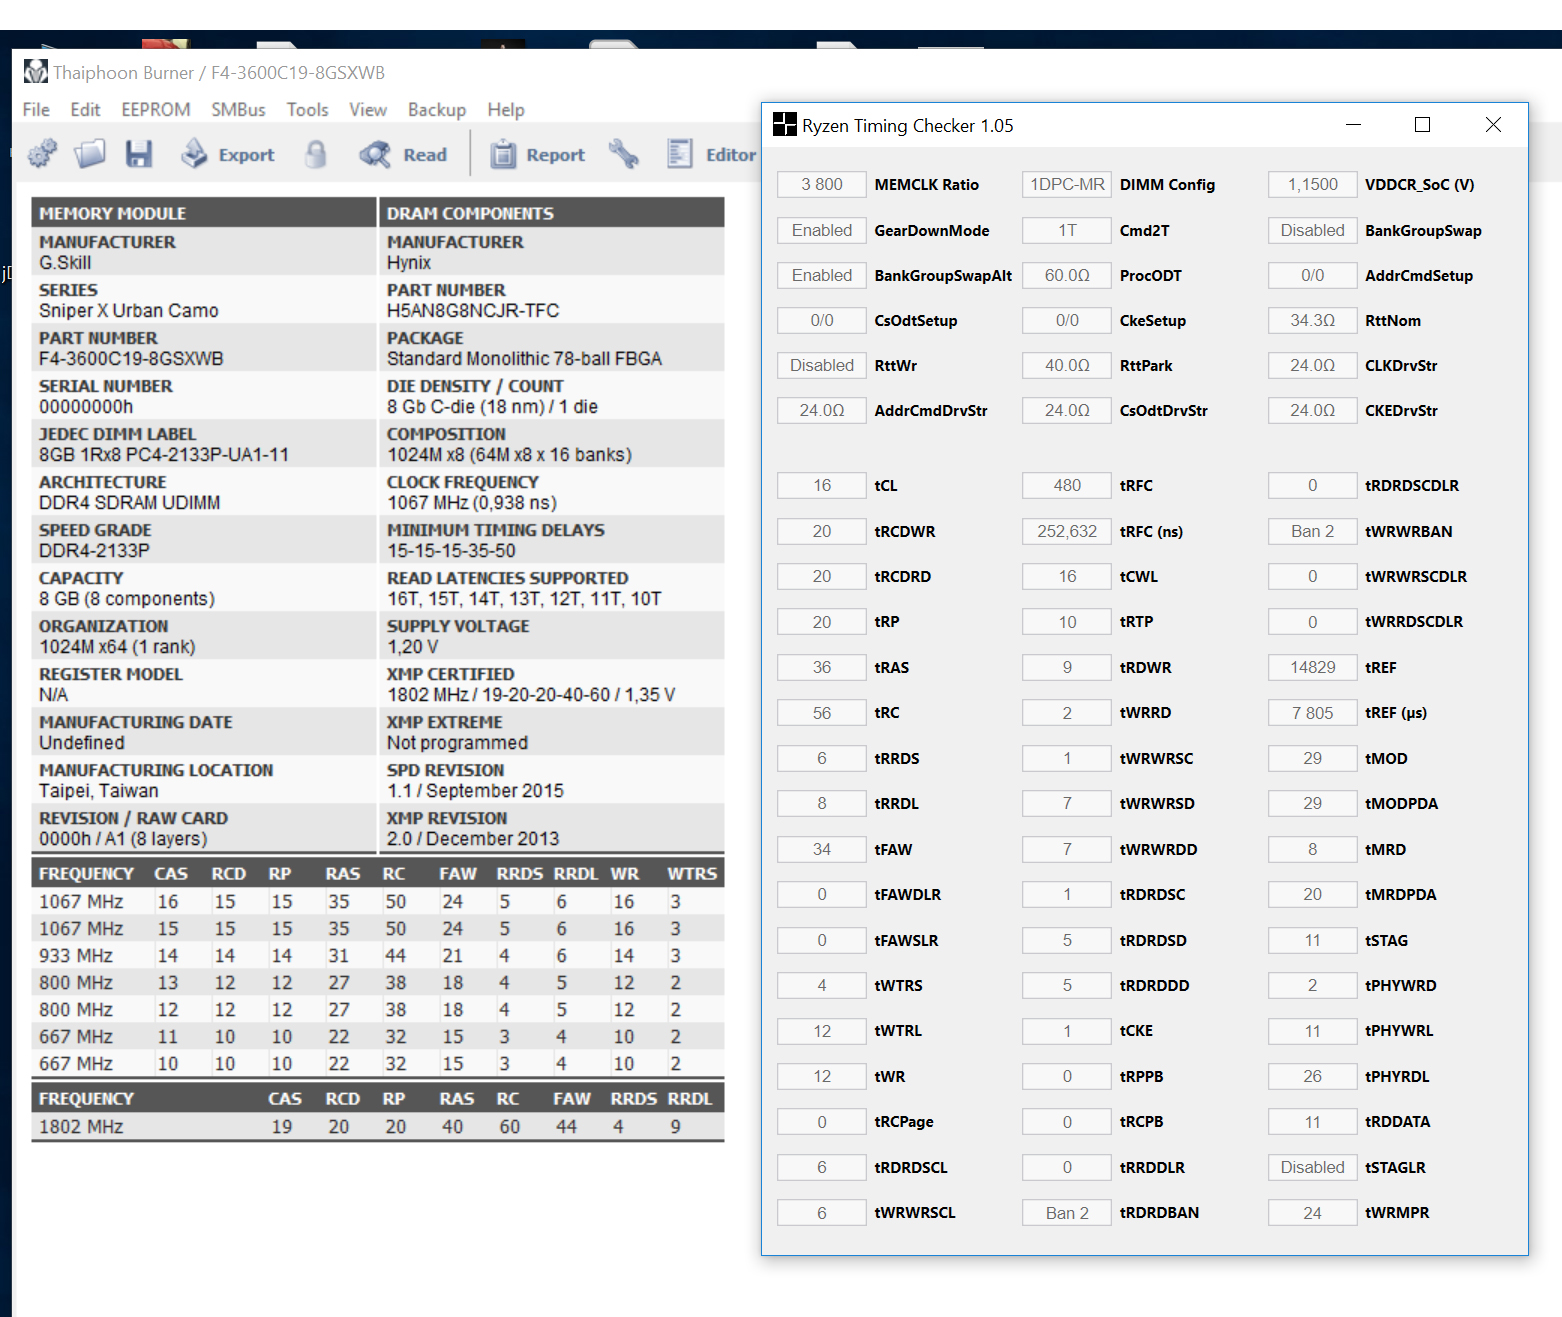Click the Ryzen Timing Checker title bar icon
1562x1317 pixels.
coord(785,125)
